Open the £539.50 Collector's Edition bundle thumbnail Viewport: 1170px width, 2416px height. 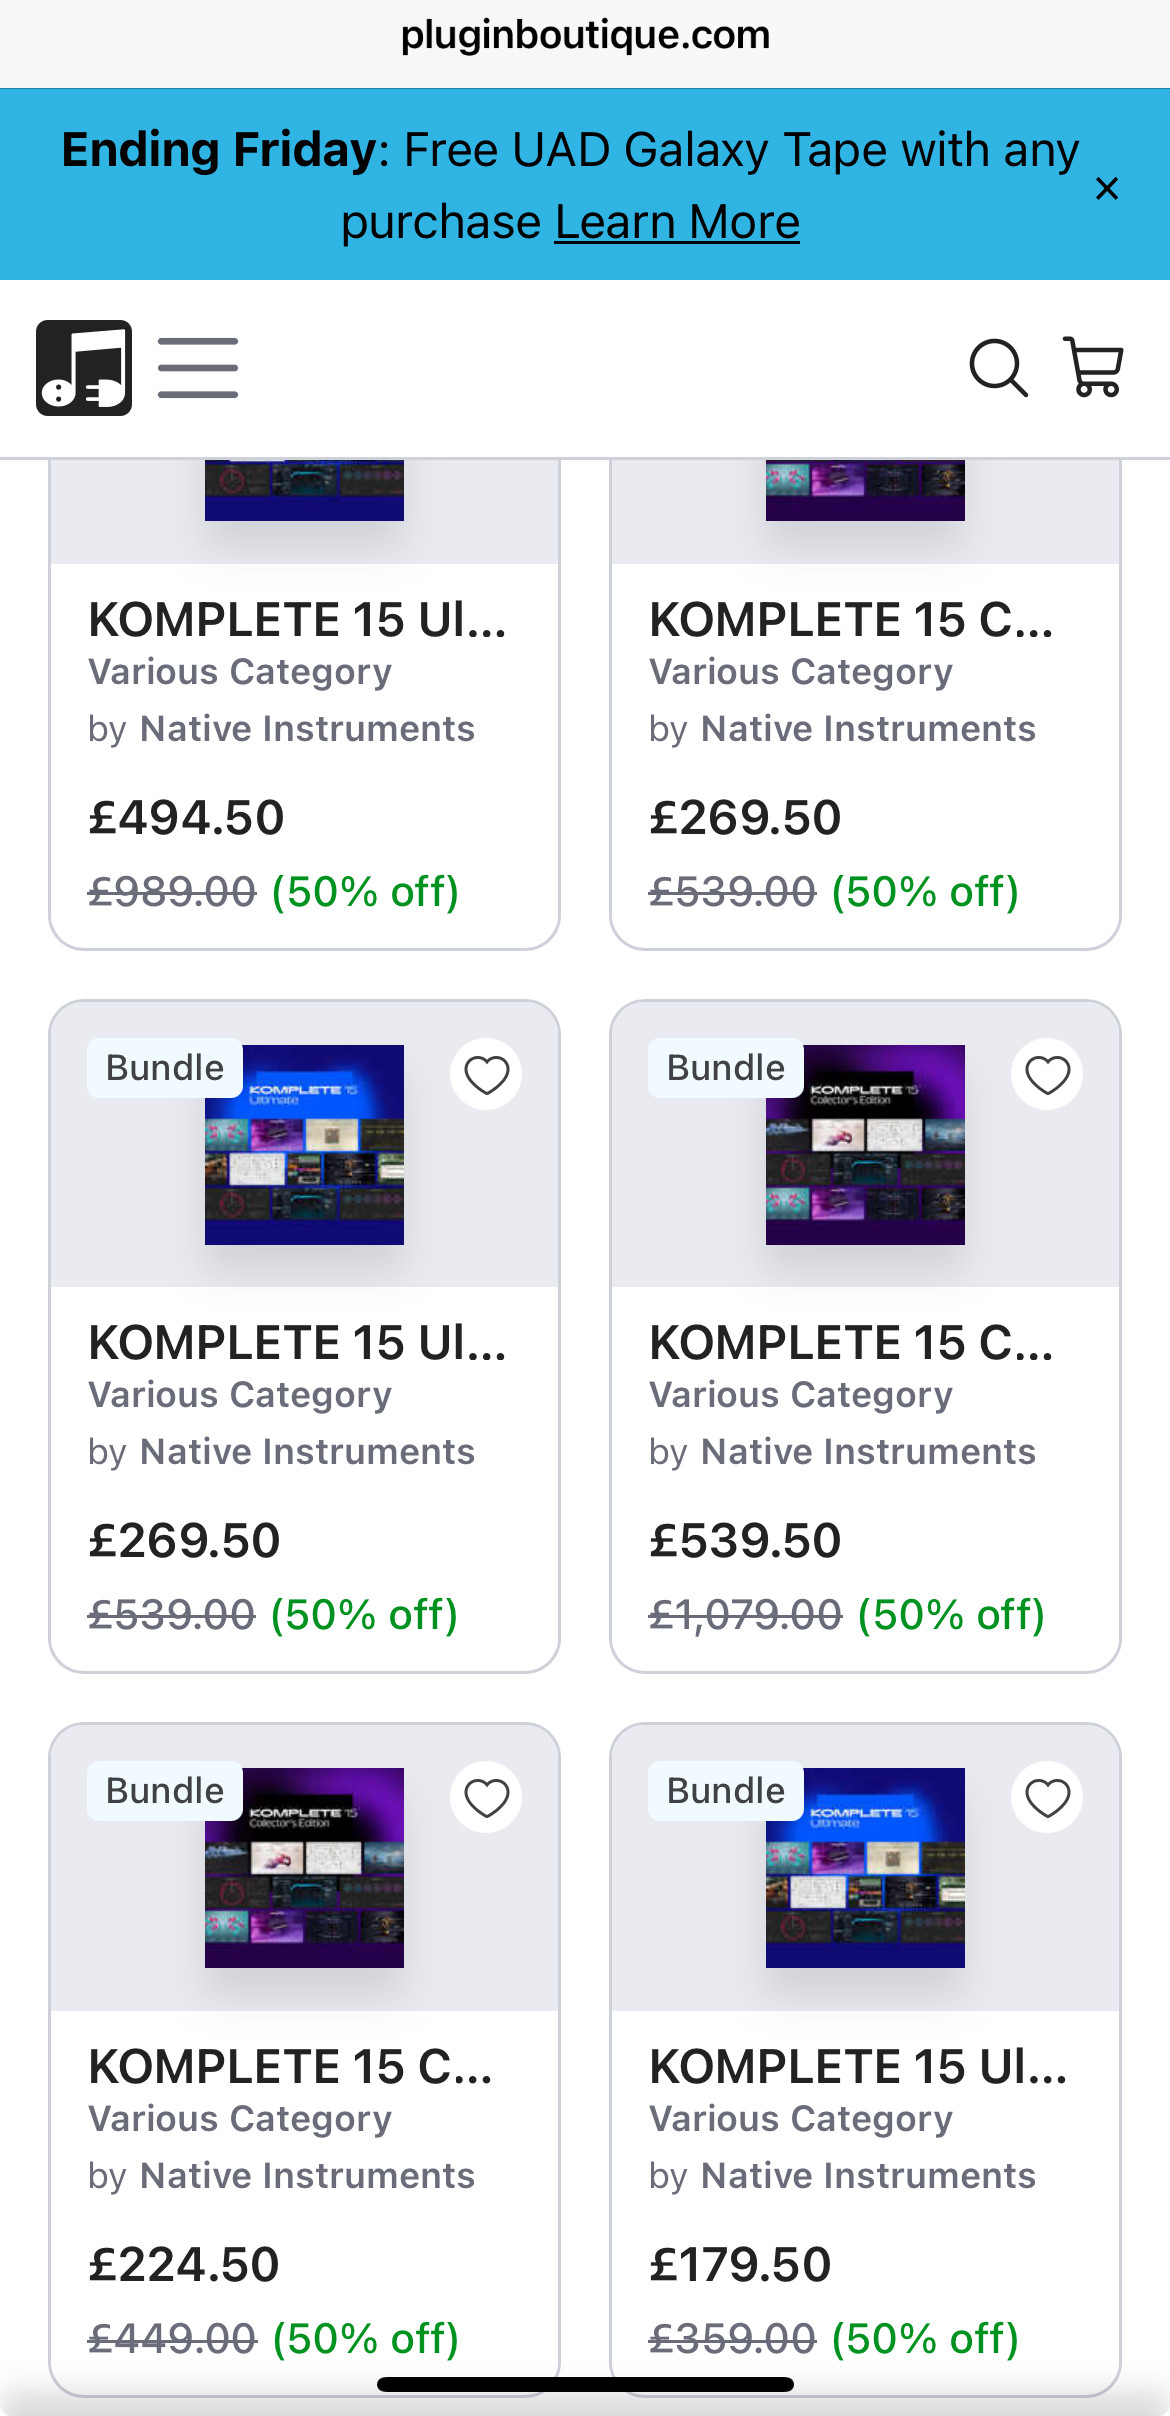[x=865, y=1145]
